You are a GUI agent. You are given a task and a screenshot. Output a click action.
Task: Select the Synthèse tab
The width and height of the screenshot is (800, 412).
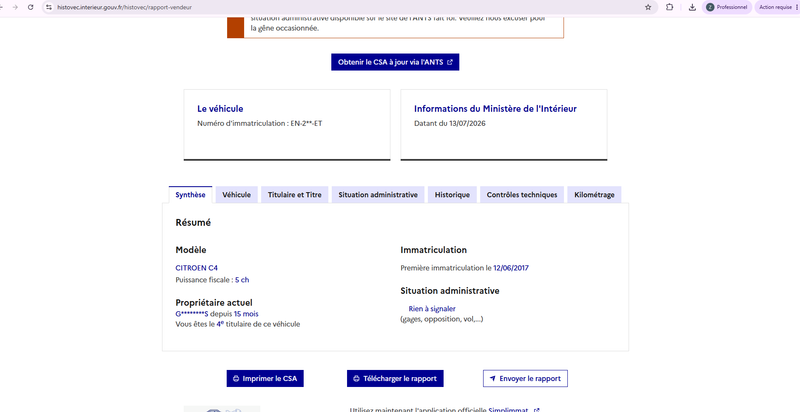point(190,195)
